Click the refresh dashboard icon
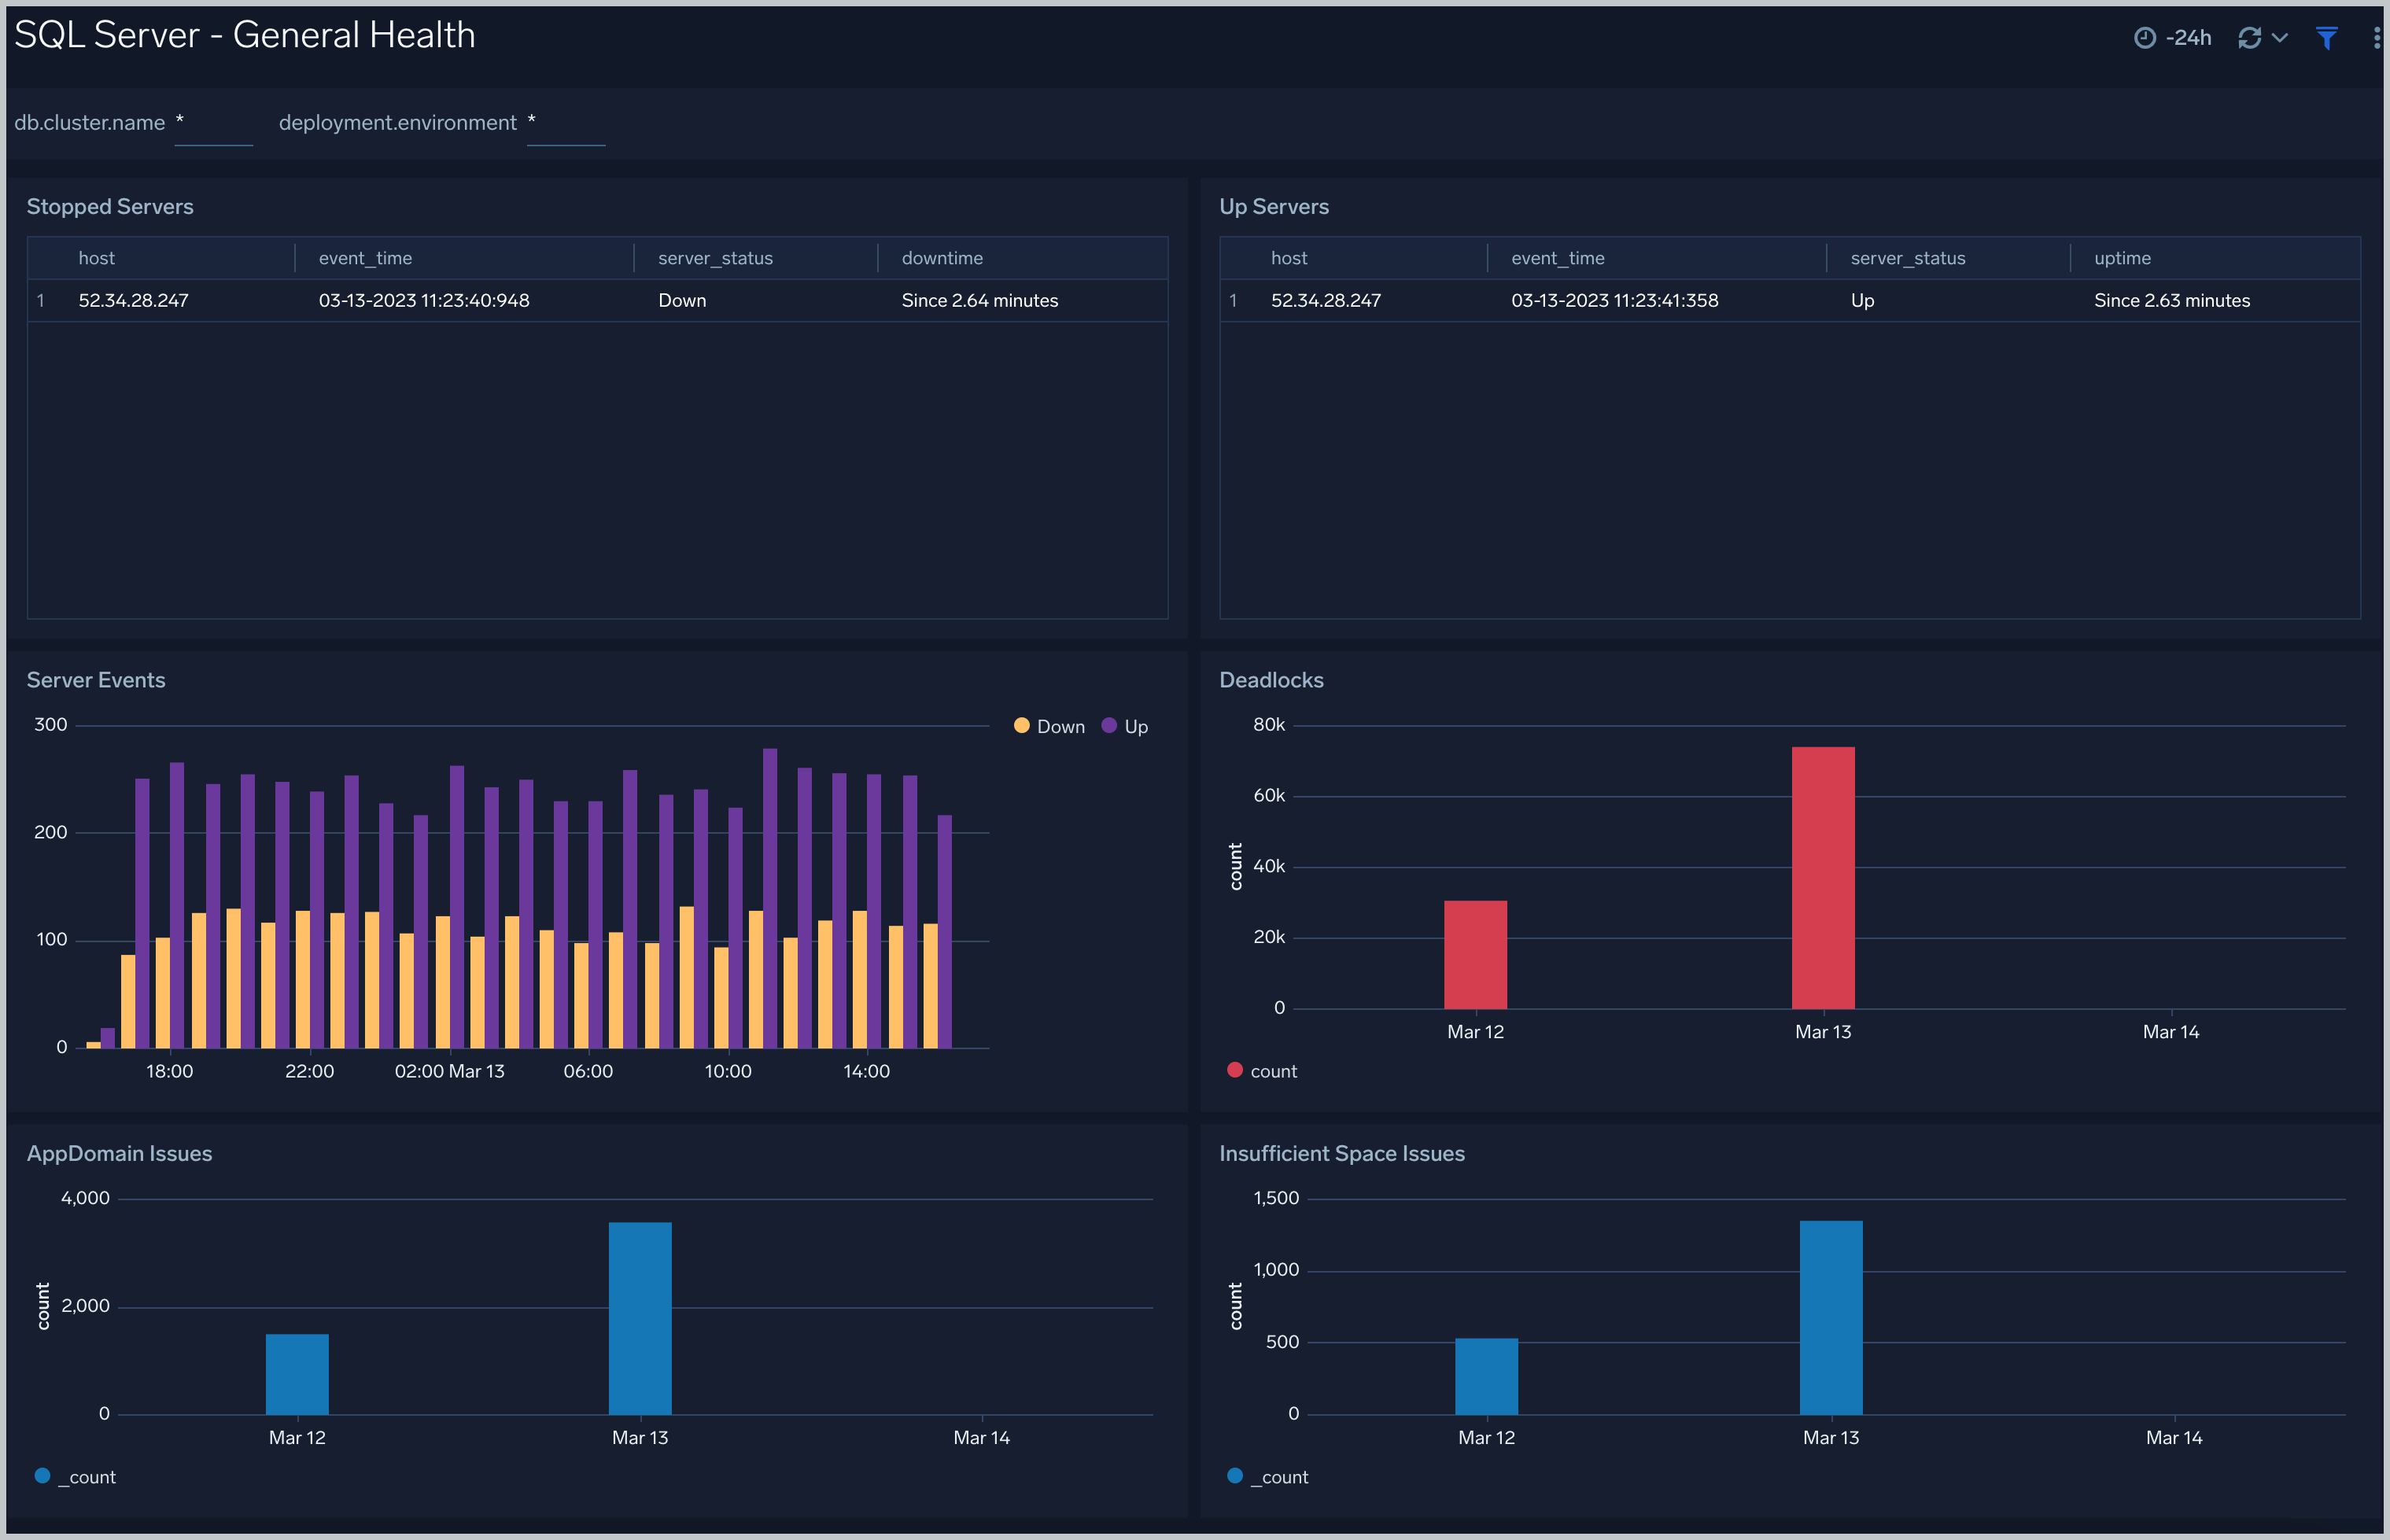 (x=2249, y=38)
